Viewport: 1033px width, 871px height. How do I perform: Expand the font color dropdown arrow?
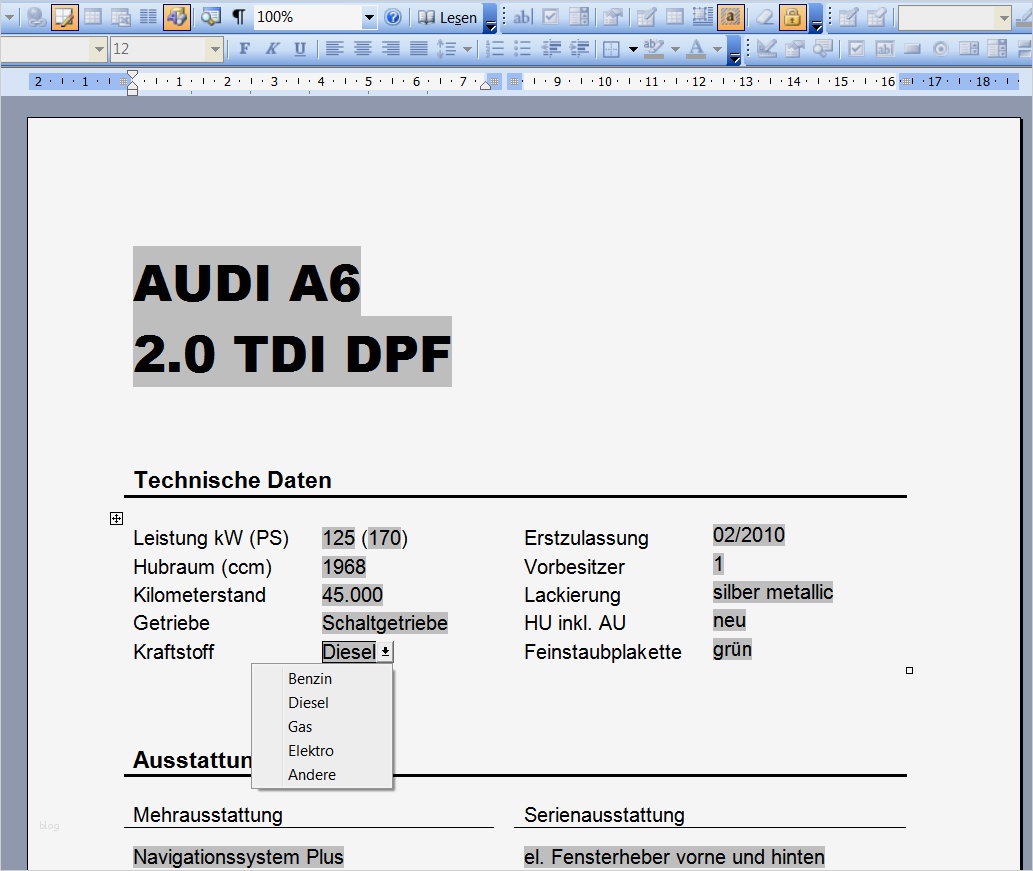[x=715, y=48]
